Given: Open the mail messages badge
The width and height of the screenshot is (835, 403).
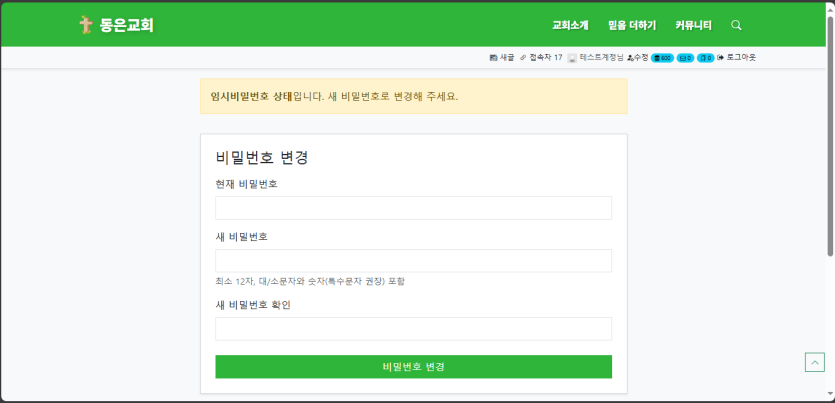Looking at the screenshot, I should pos(685,58).
